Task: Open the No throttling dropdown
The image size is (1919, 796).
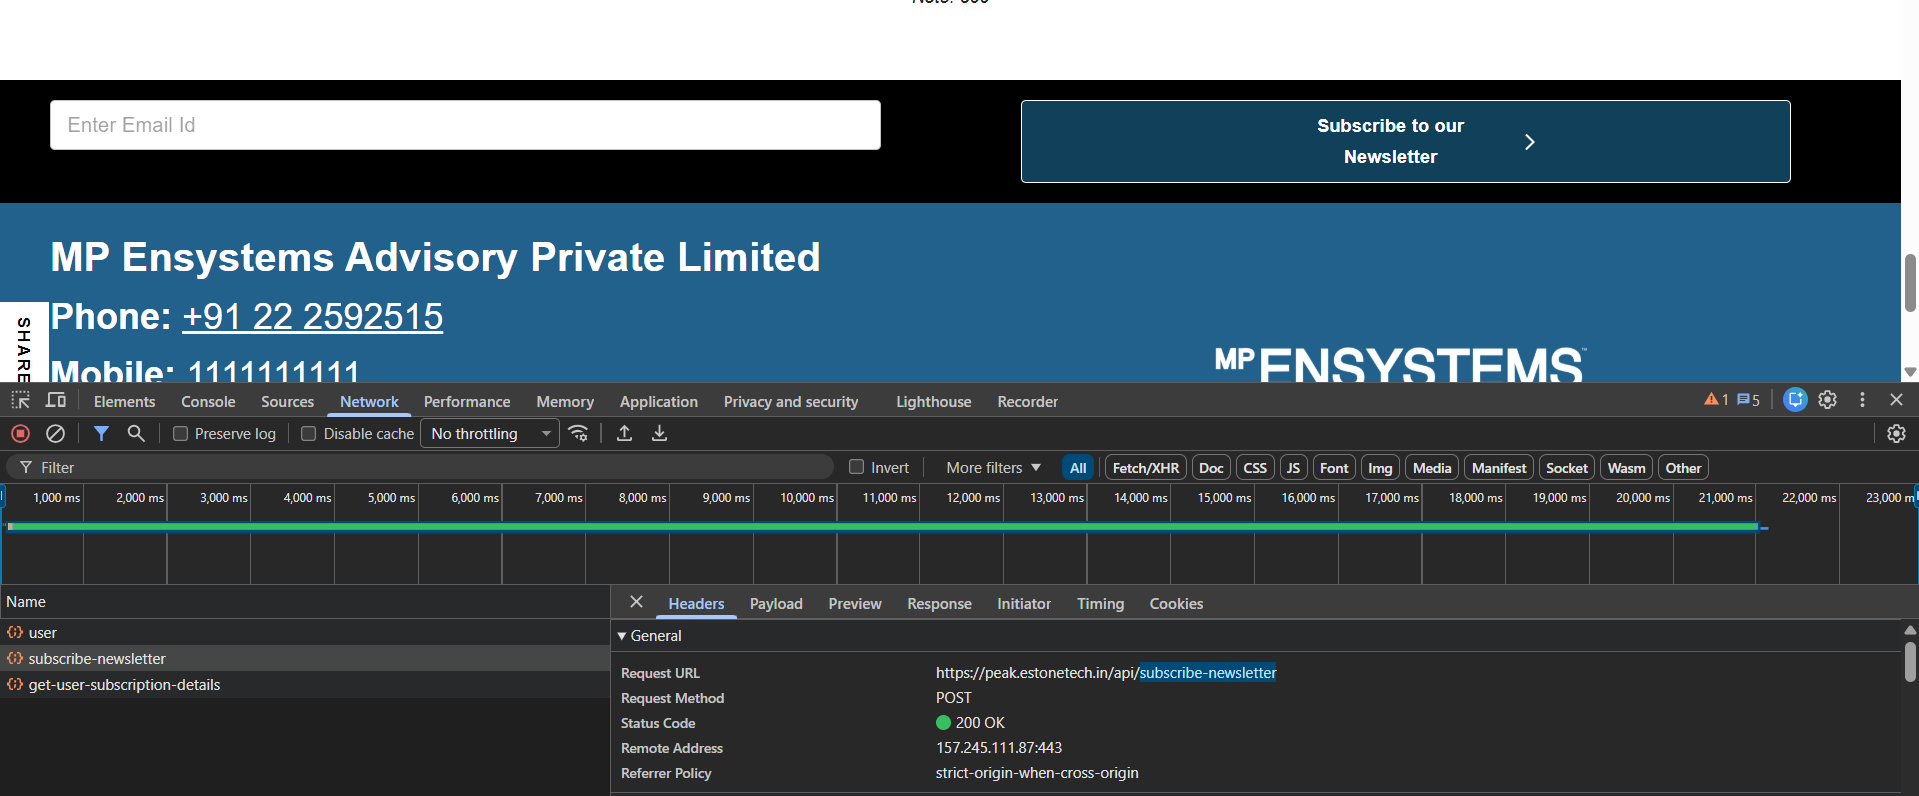Action: point(490,434)
